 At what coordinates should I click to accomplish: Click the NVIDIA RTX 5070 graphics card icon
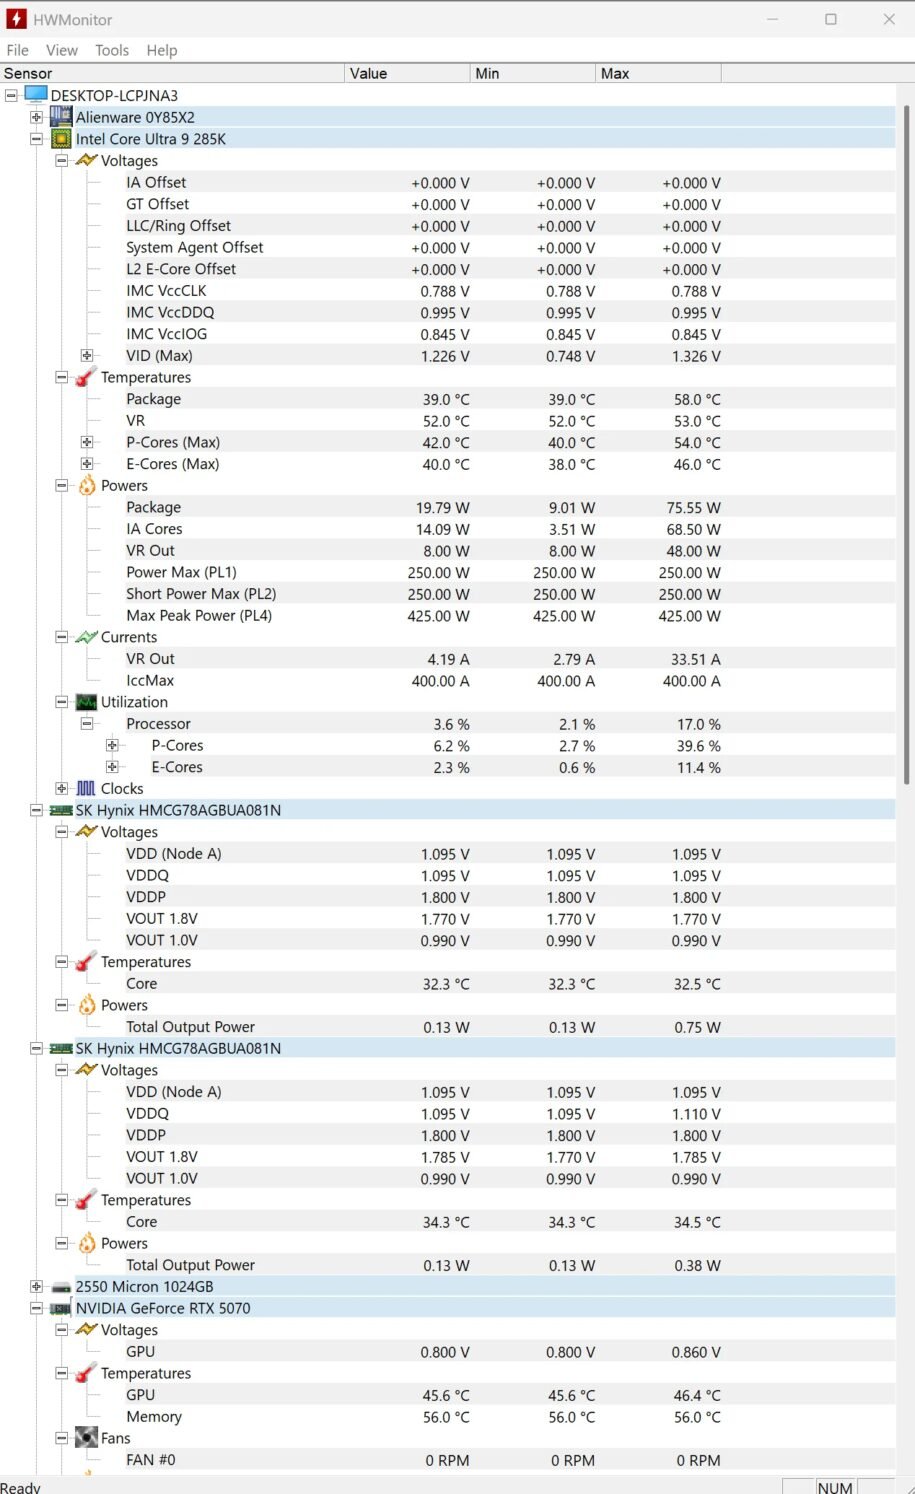61,1308
